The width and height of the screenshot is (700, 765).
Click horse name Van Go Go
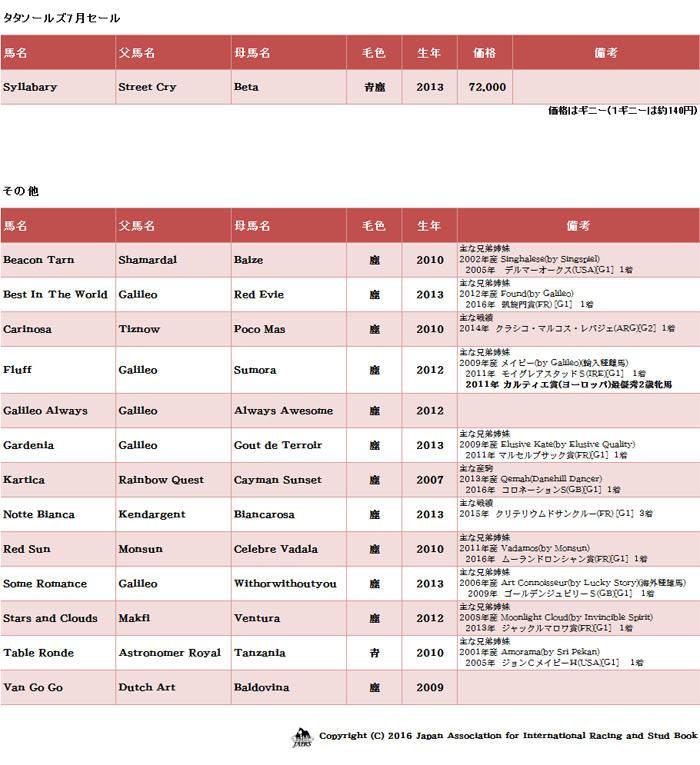point(33,687)
